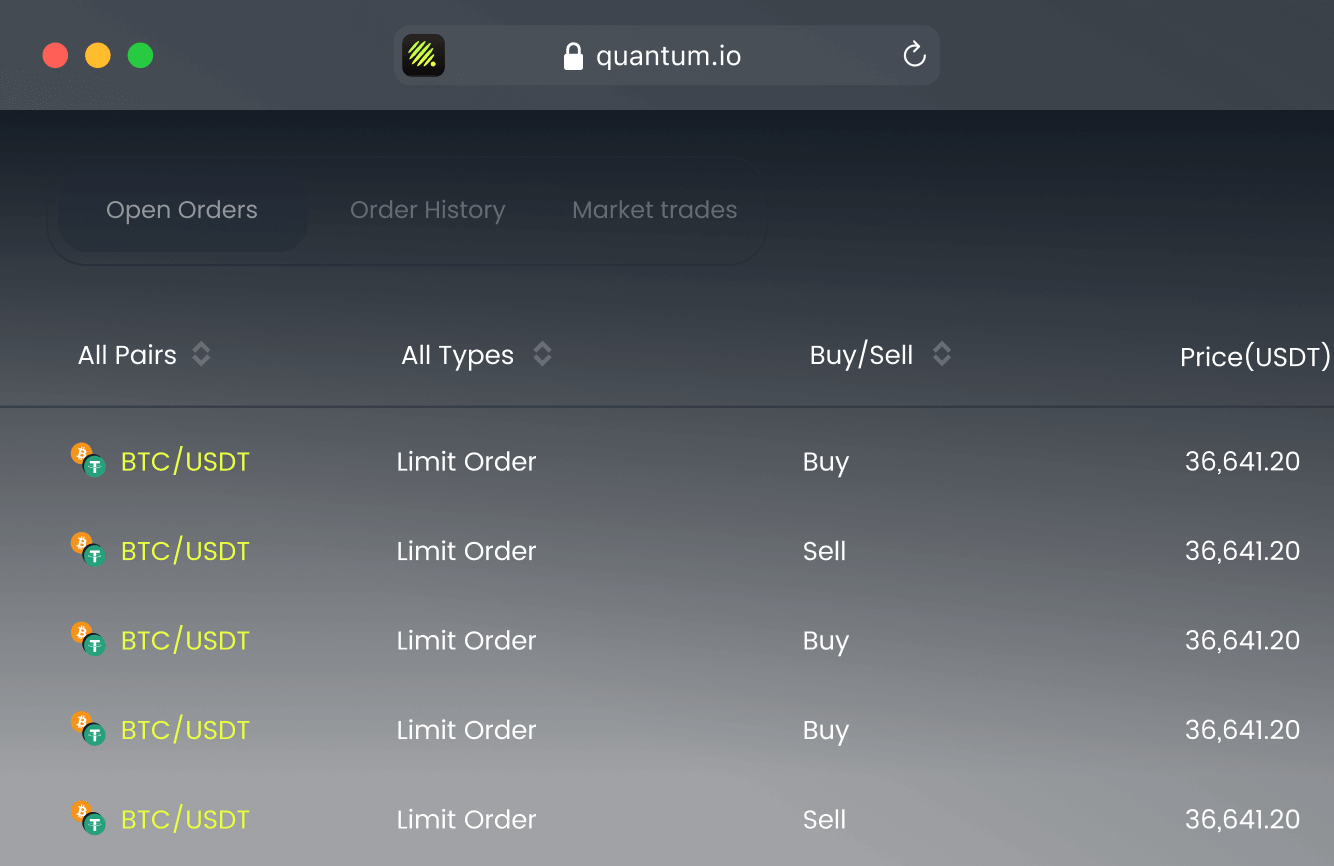This screenshot has width=1334, height=866.
Task: Open the Buy/Sell filter dropdown
Action: [880, 355]
